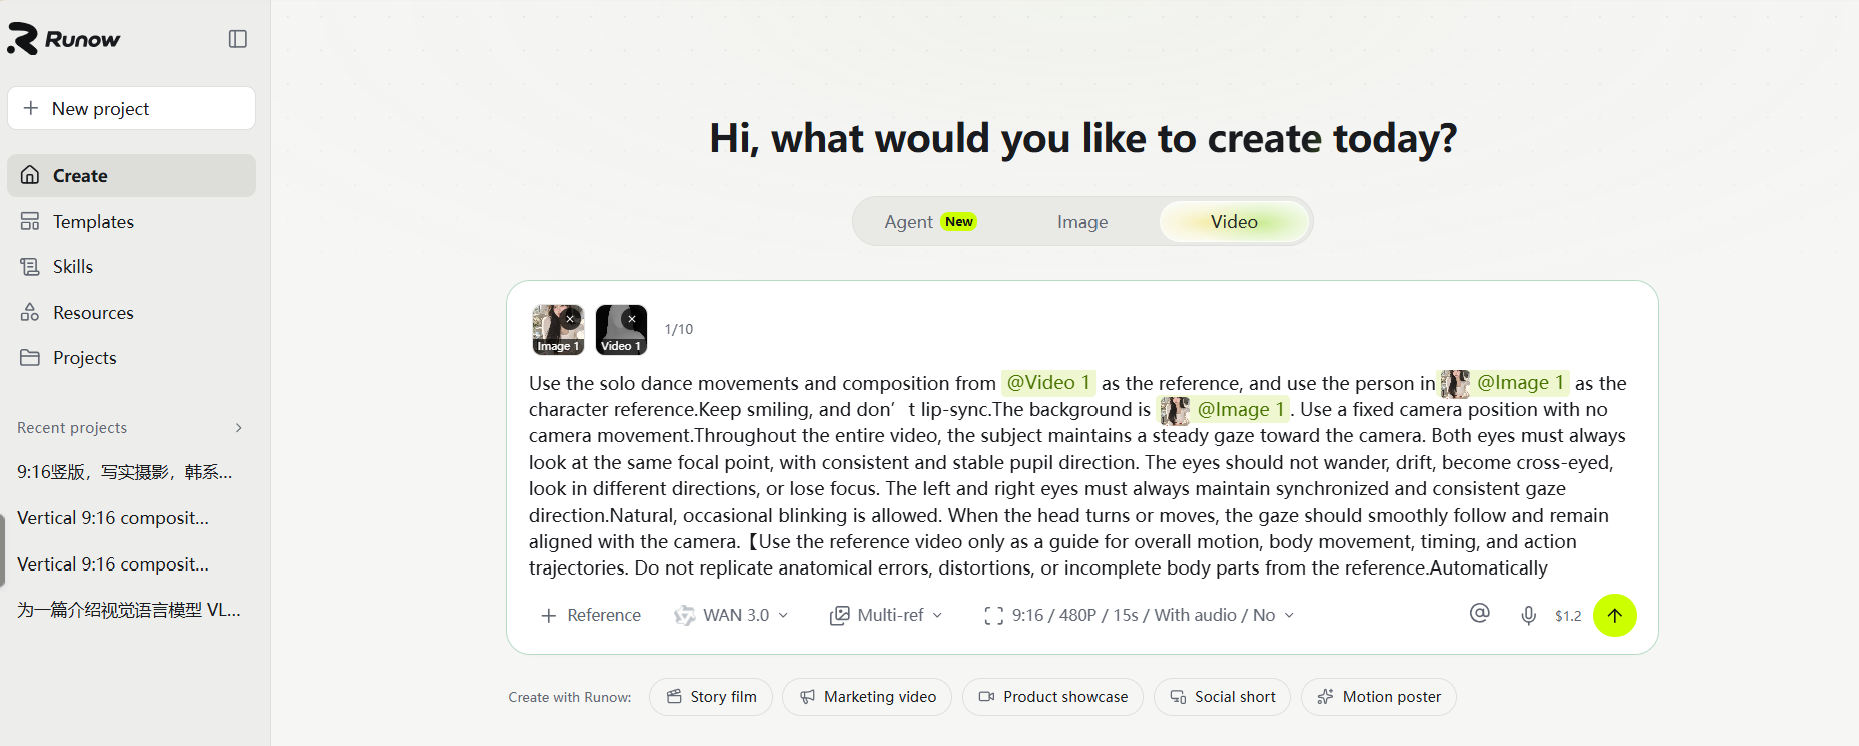Add a Reference file
The image size is (1859, 746).
coord(591,615)
